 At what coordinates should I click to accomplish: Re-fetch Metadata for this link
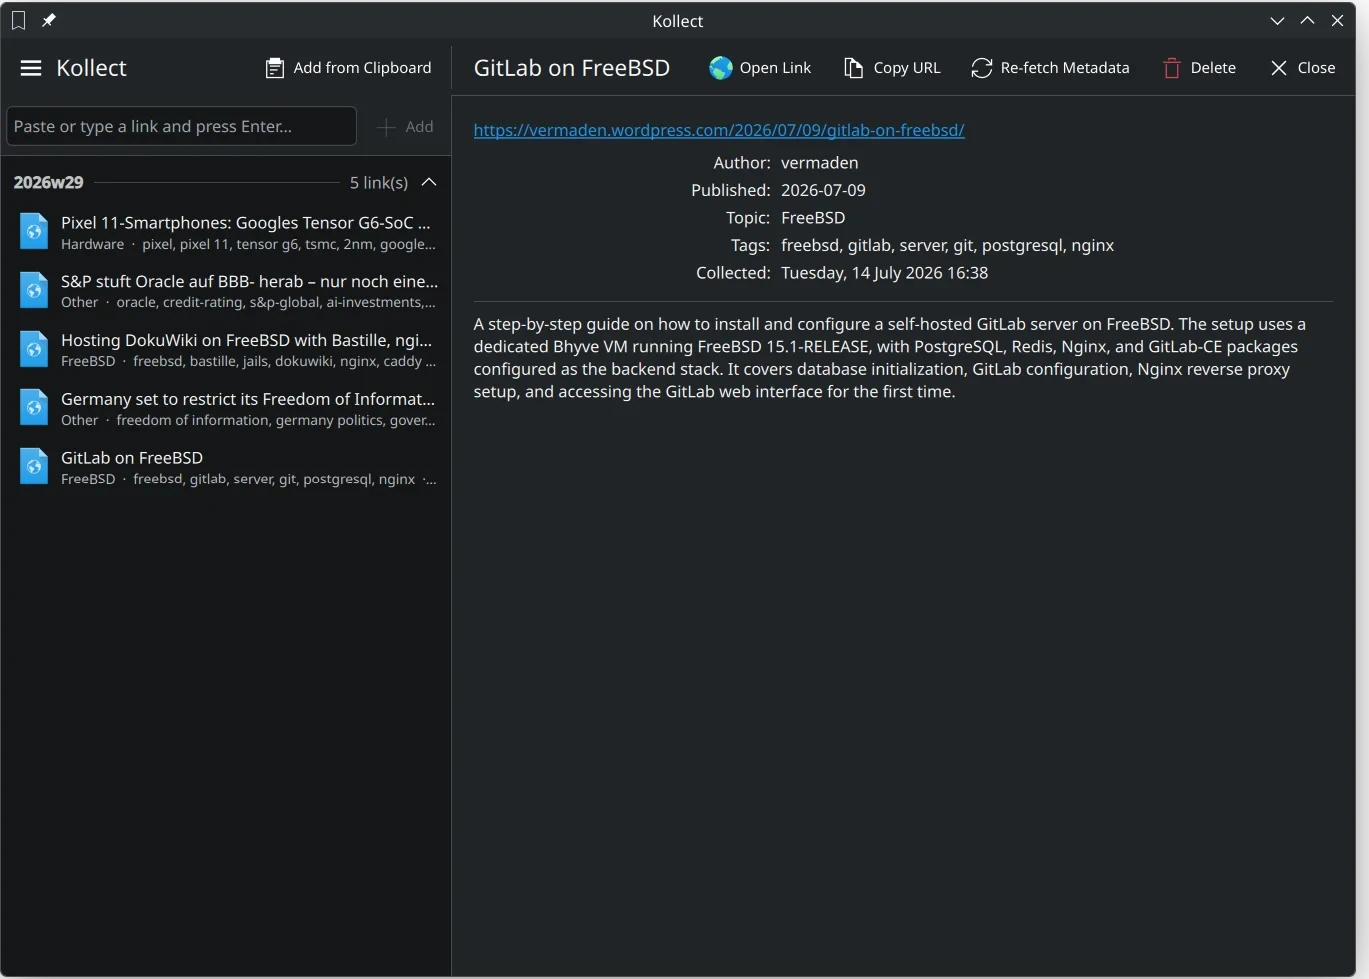point(1050,68)
